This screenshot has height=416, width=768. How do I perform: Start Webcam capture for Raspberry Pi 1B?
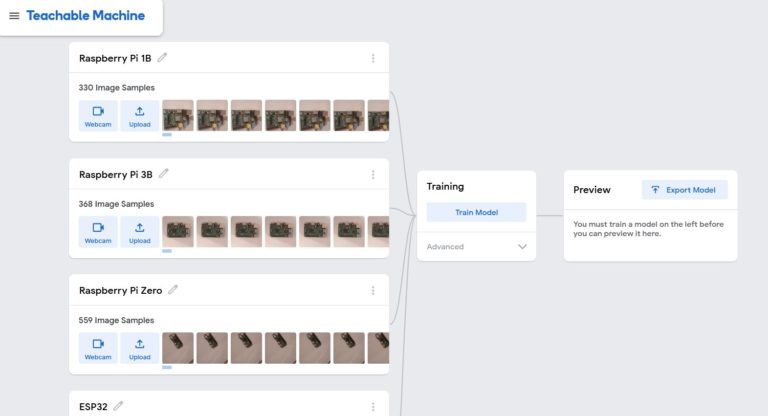point(98,116)
